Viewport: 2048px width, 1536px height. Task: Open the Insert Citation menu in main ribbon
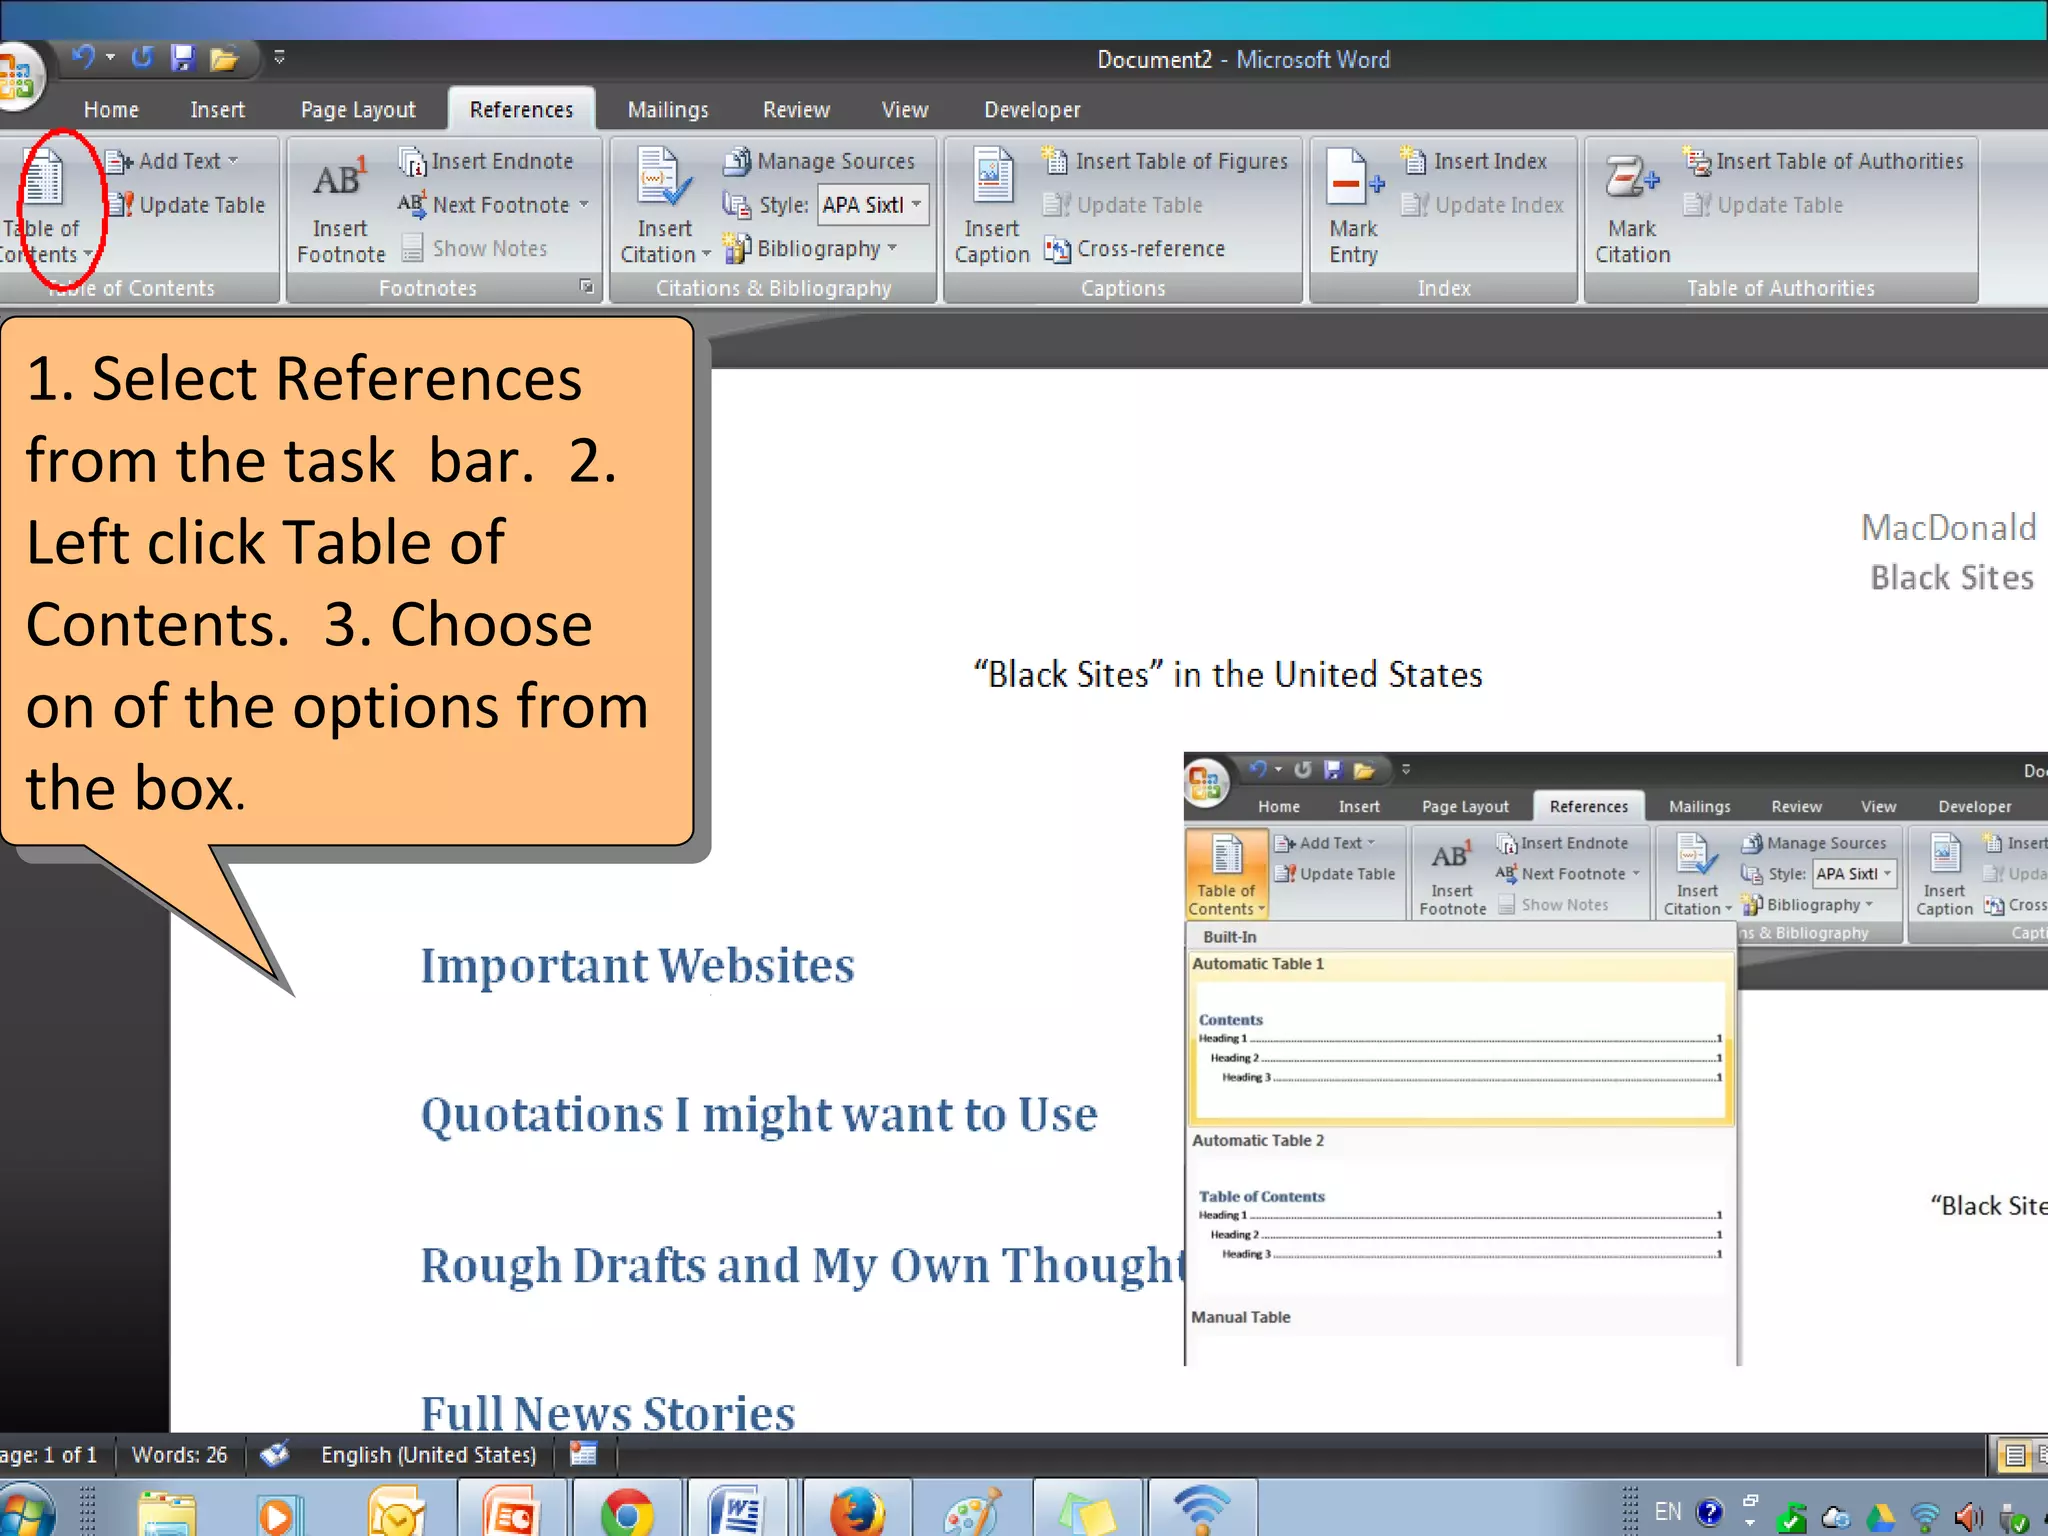tap(665, 207)
